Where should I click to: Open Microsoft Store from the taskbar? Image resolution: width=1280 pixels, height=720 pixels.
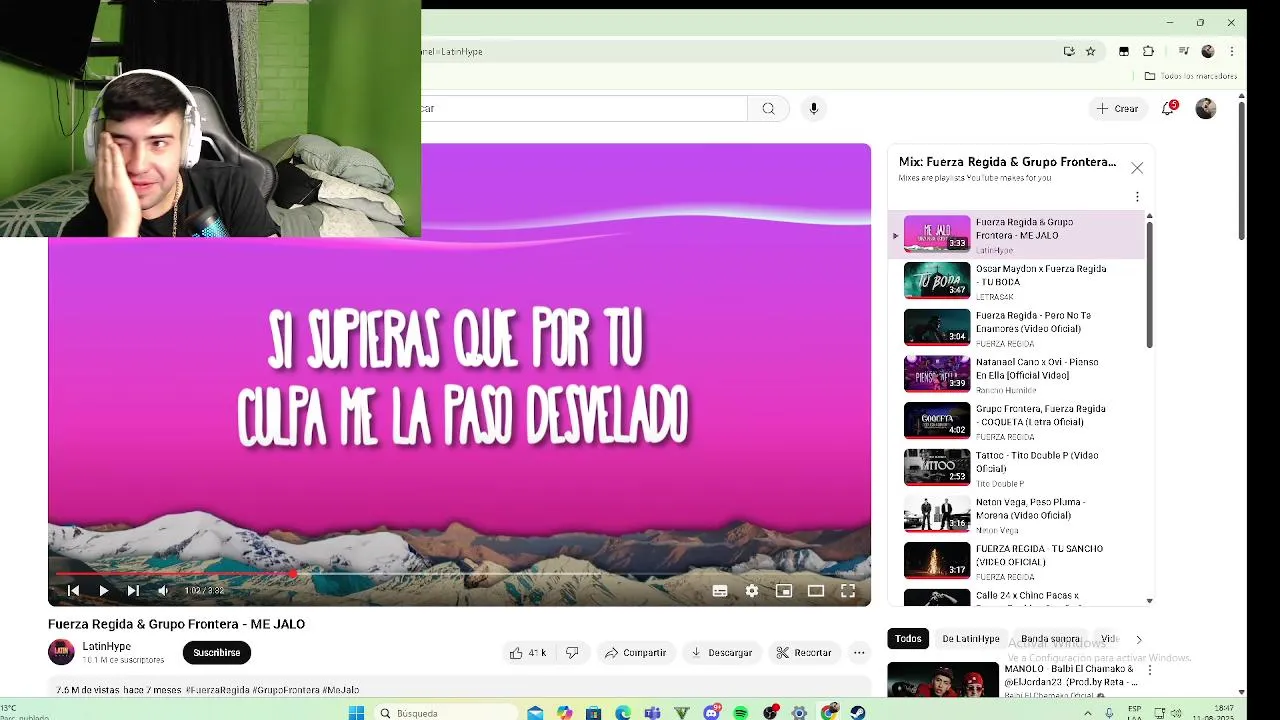click(594, 712)
